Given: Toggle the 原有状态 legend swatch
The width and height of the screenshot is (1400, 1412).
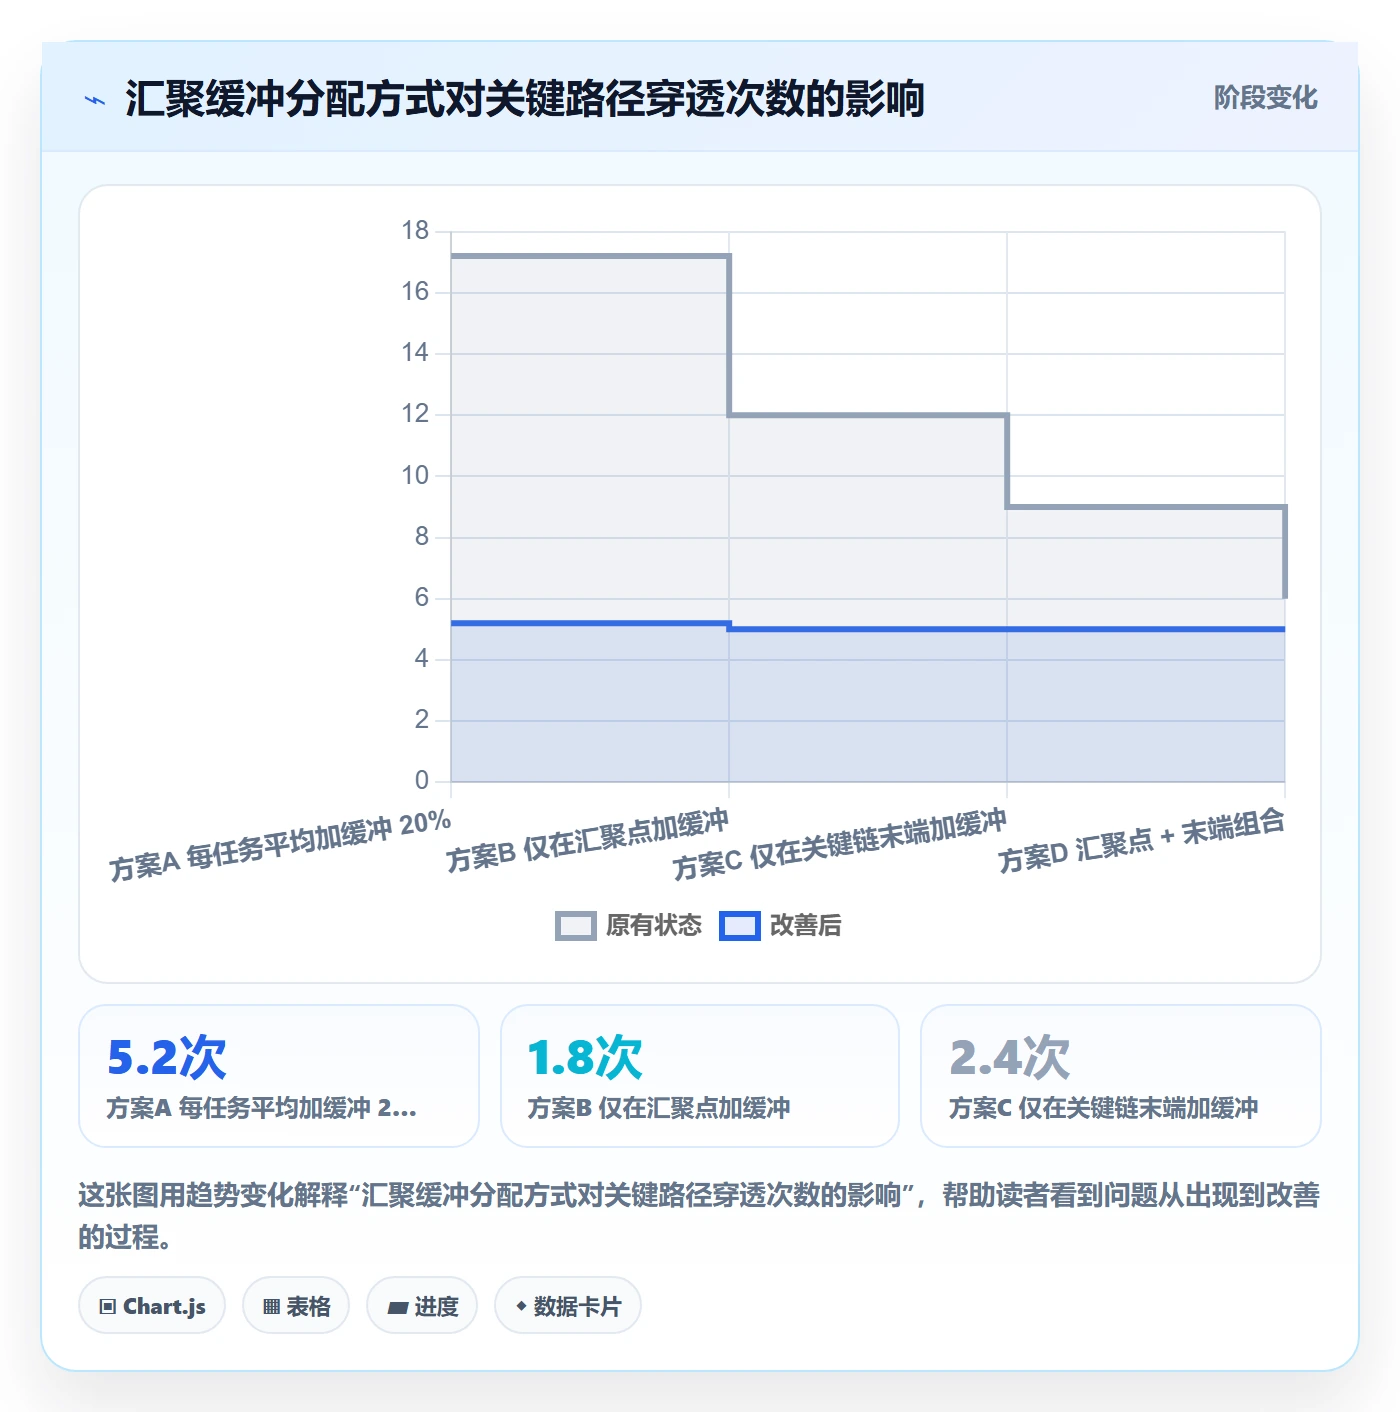Looking at the screenshot, I should click(575, 926).
